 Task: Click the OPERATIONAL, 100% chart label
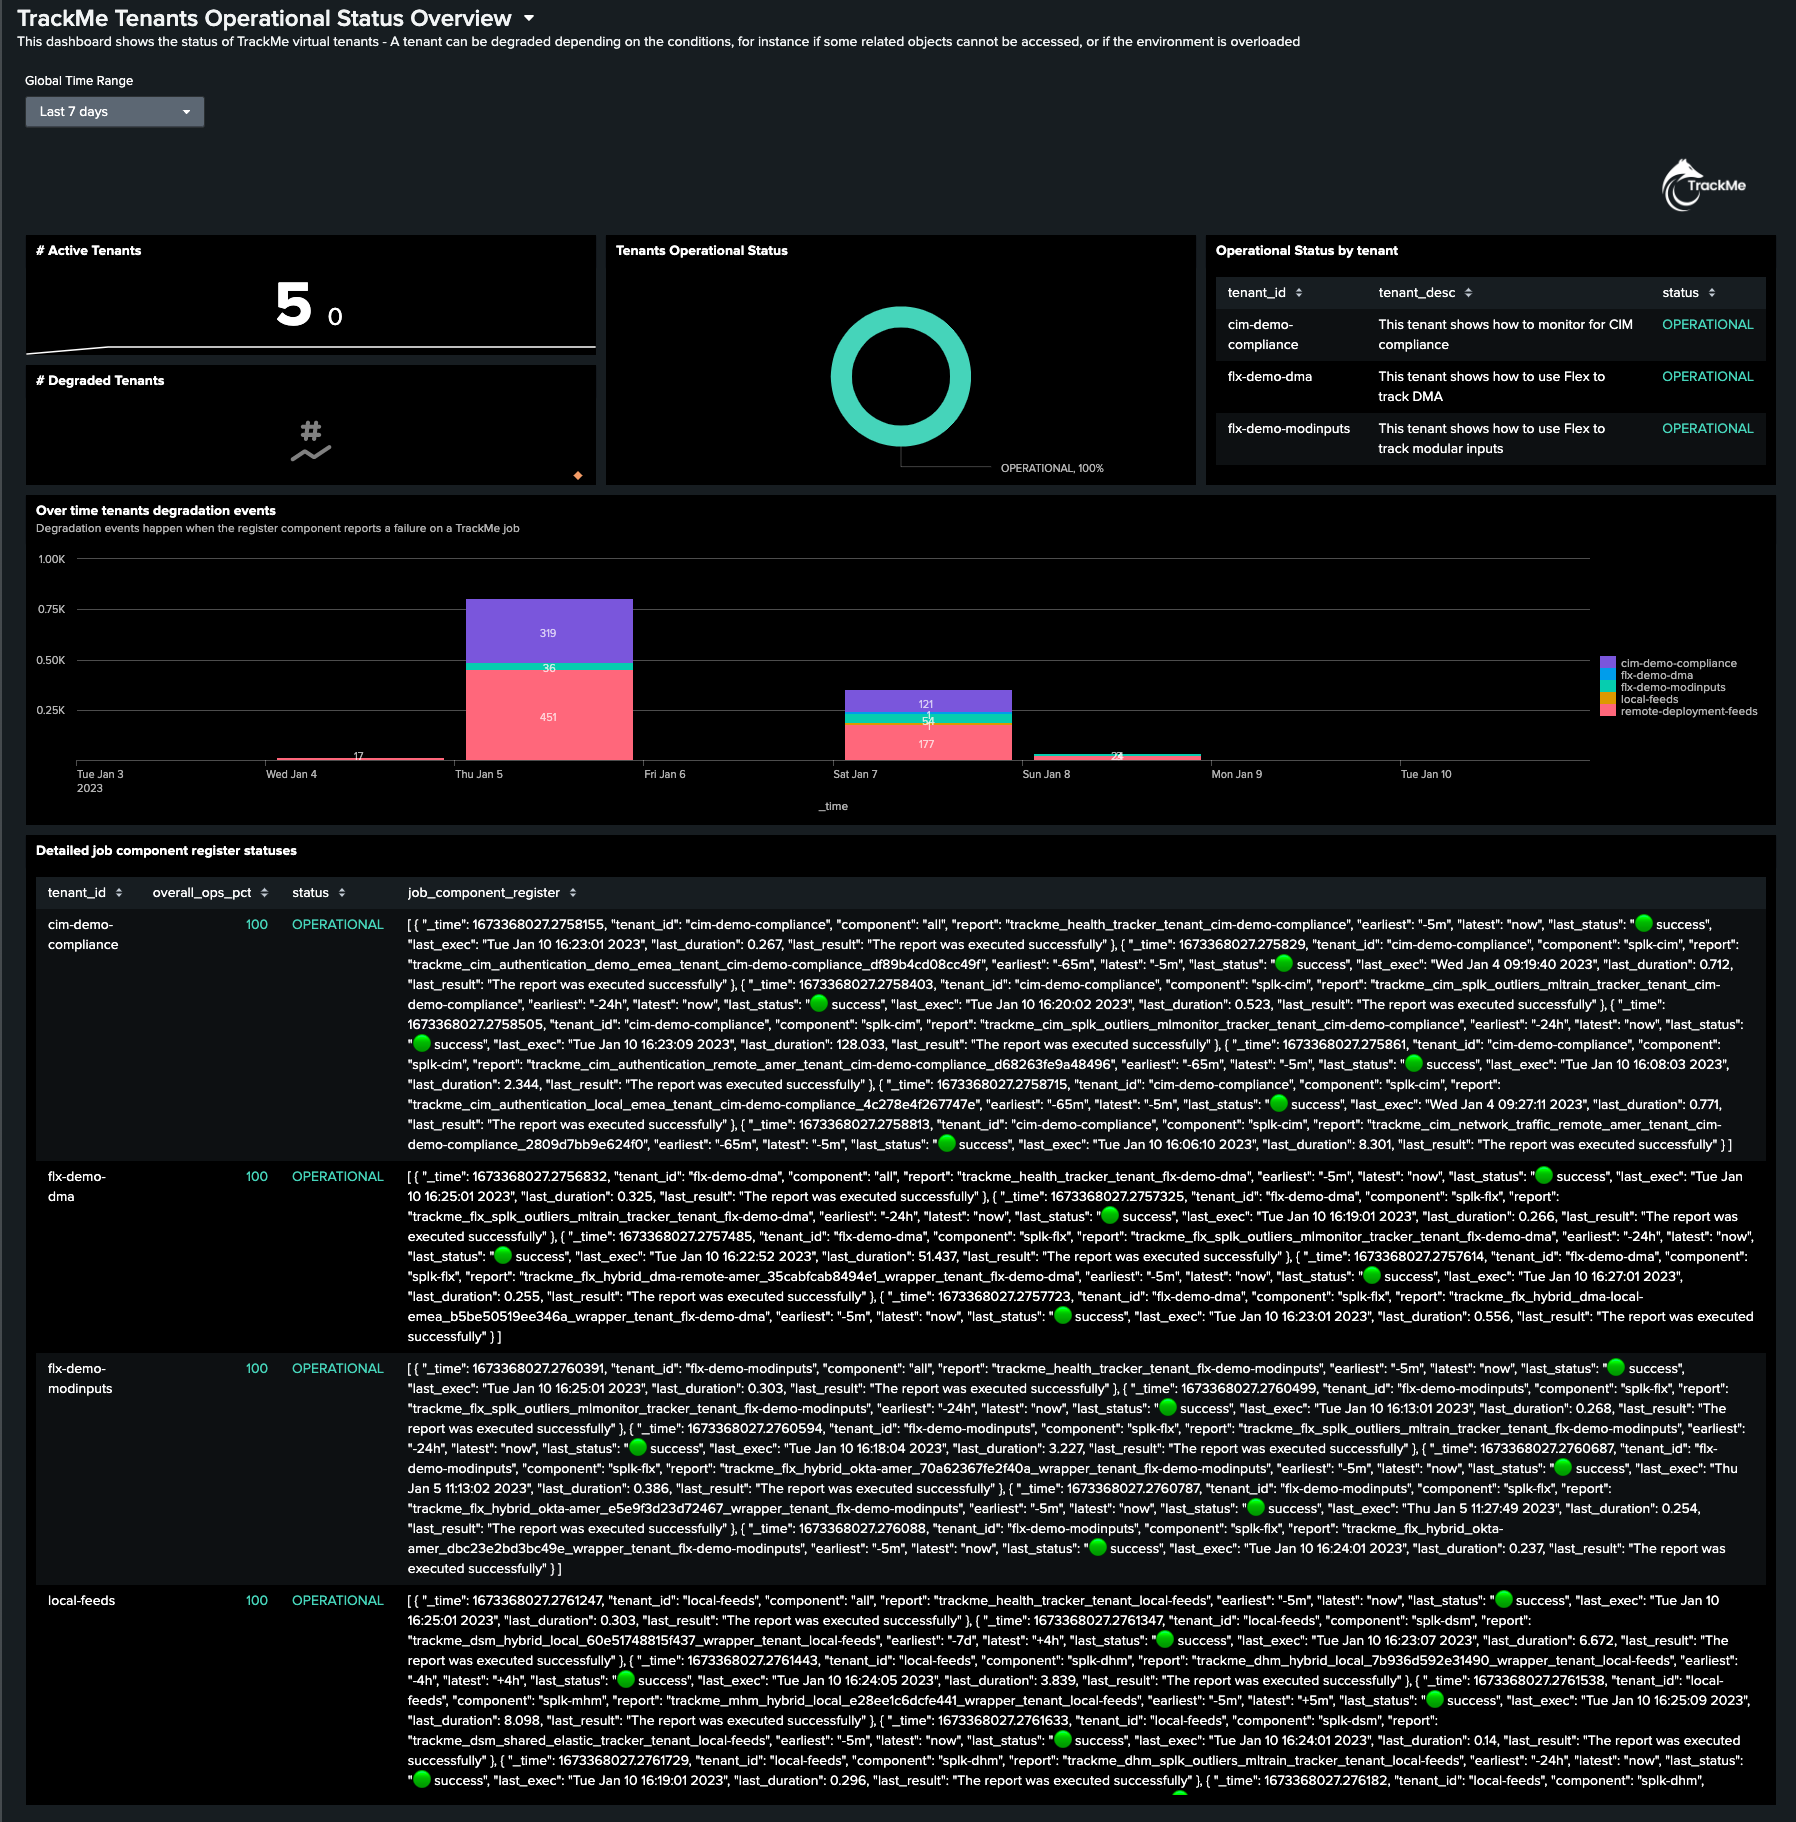point(1052,468)
